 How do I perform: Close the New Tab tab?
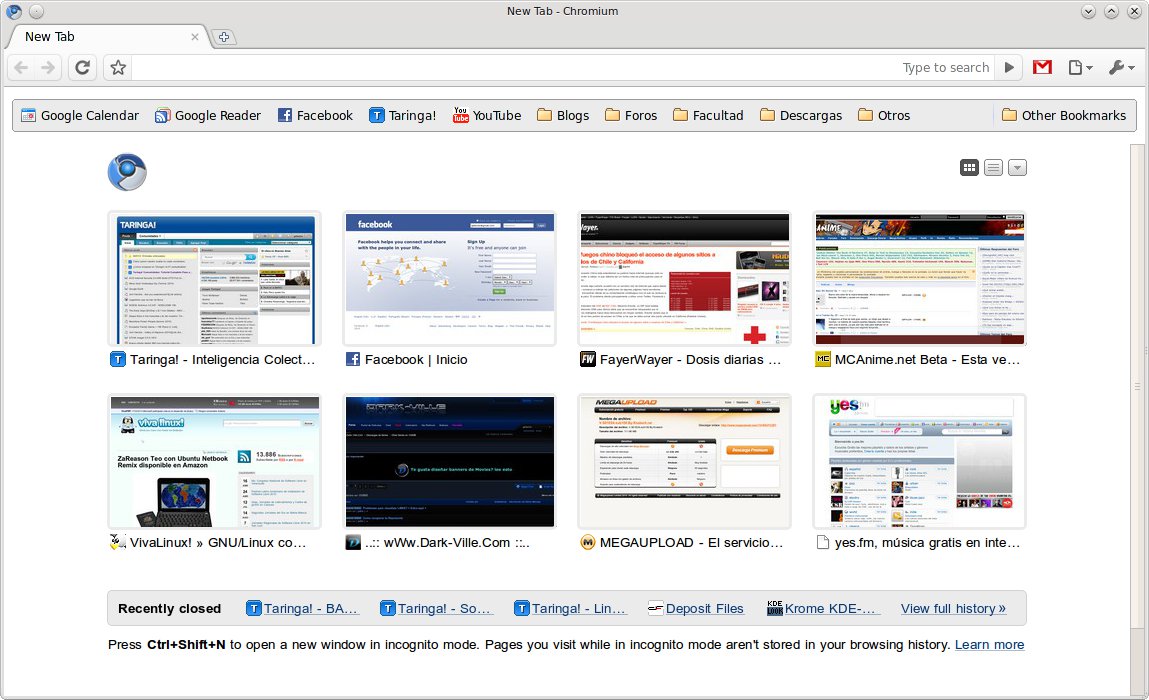point(195,37)
